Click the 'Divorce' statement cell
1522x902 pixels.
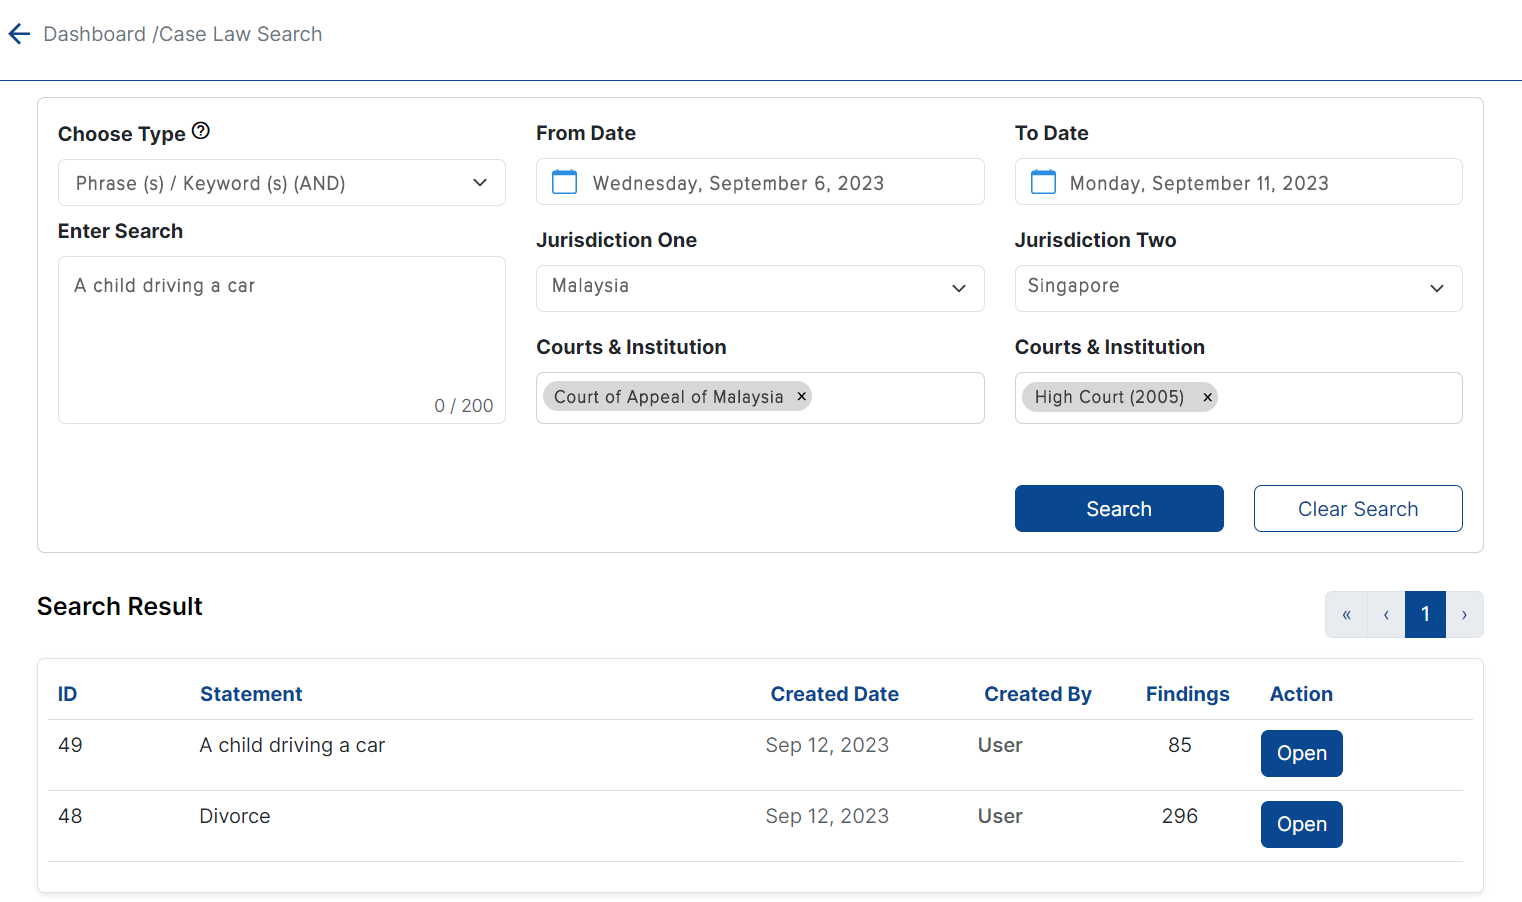(235, 816)
